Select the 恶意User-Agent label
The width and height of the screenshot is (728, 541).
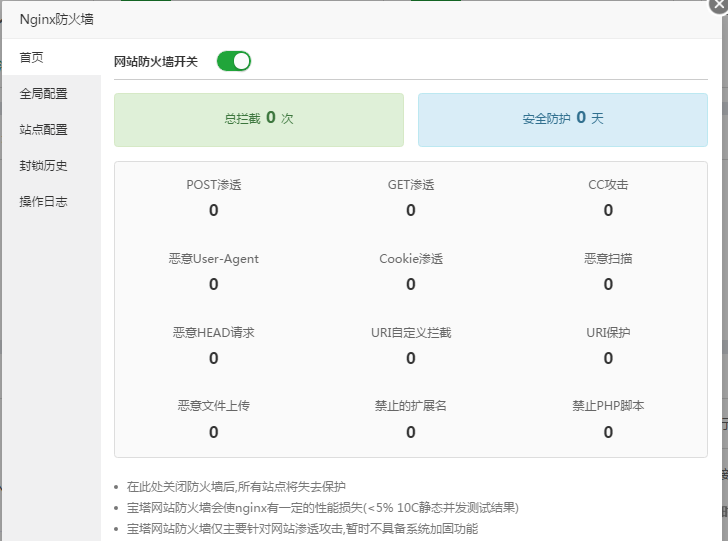point(214,259)
